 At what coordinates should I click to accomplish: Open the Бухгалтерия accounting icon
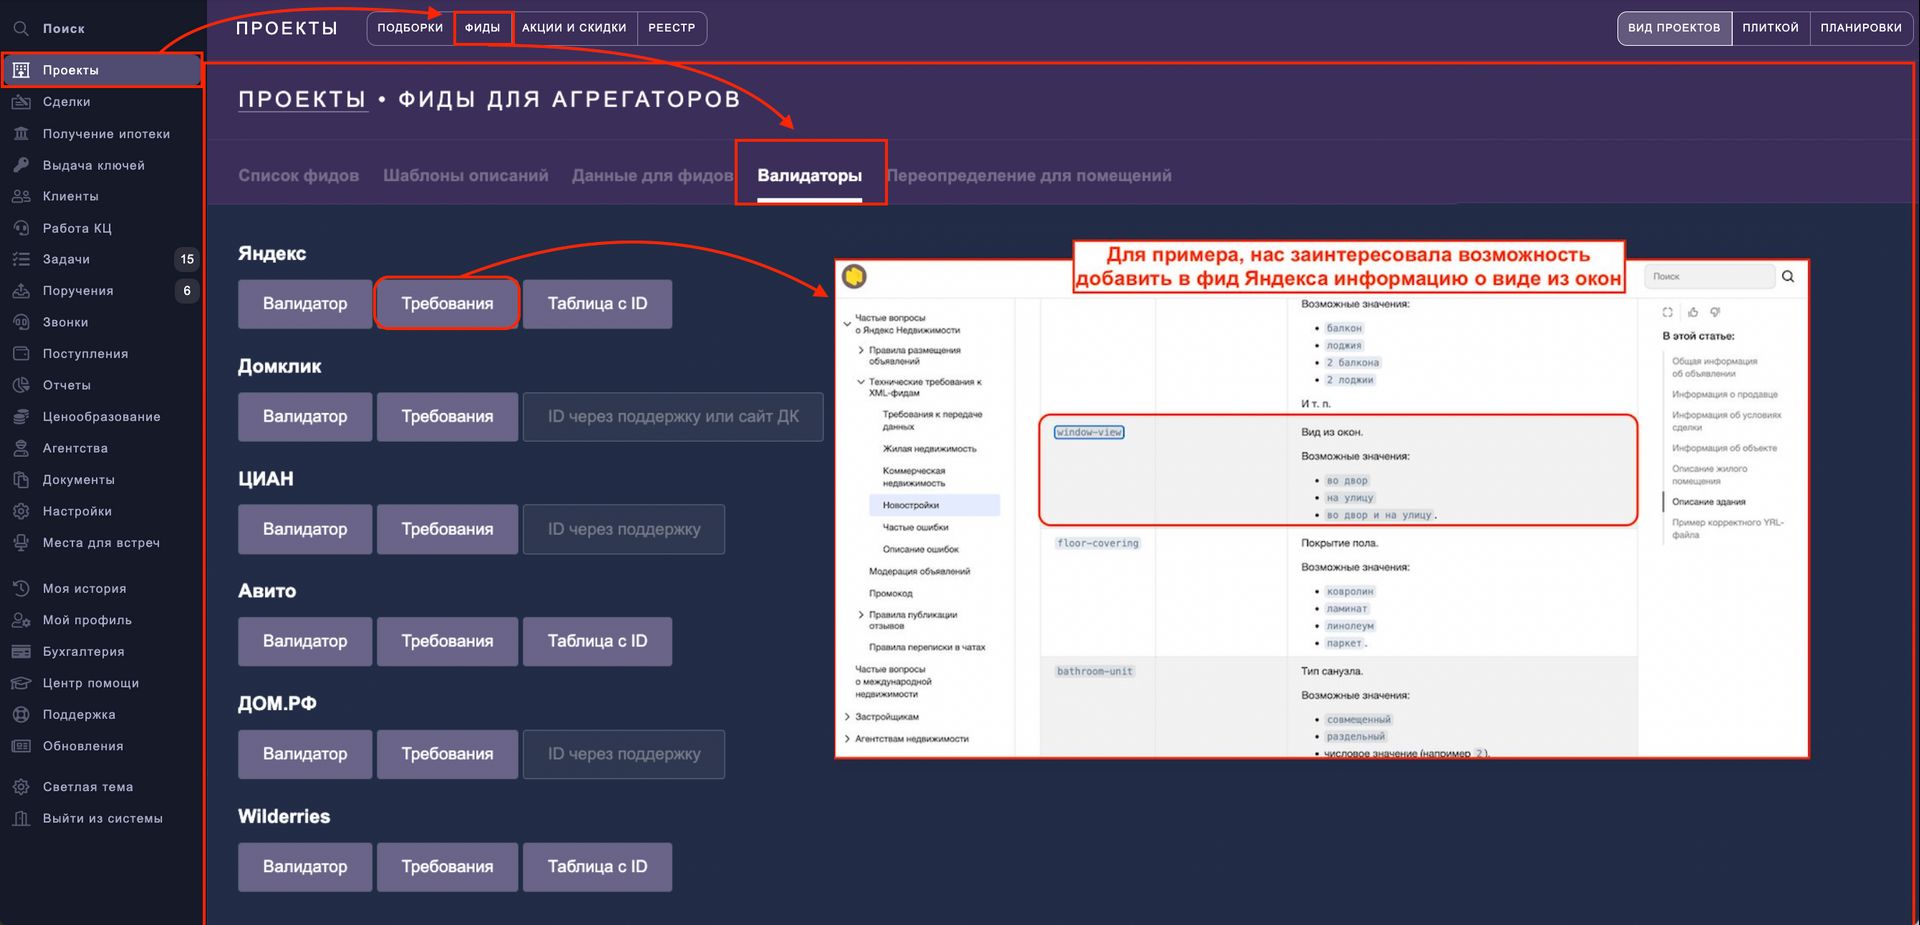(21, 652)
